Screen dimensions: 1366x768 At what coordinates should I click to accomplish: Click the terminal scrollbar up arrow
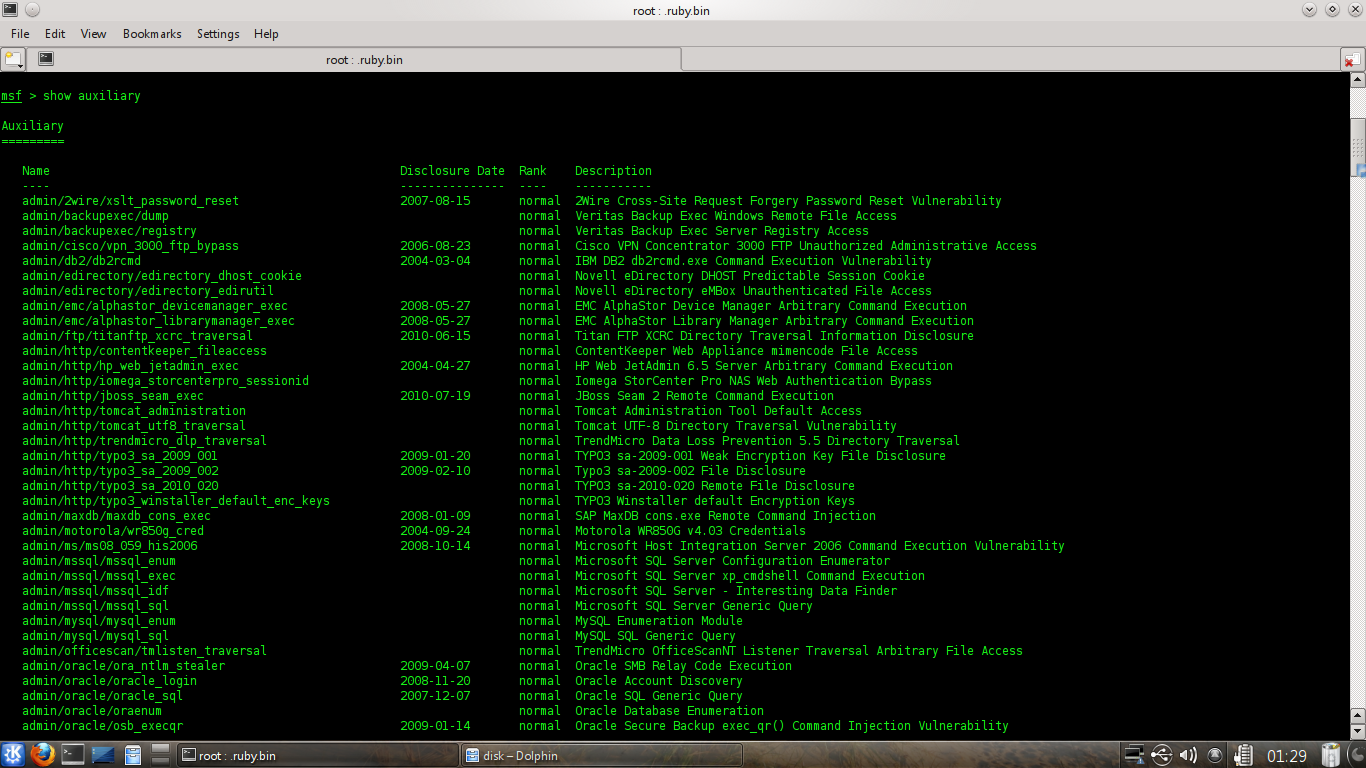[x=1358, y=82]
